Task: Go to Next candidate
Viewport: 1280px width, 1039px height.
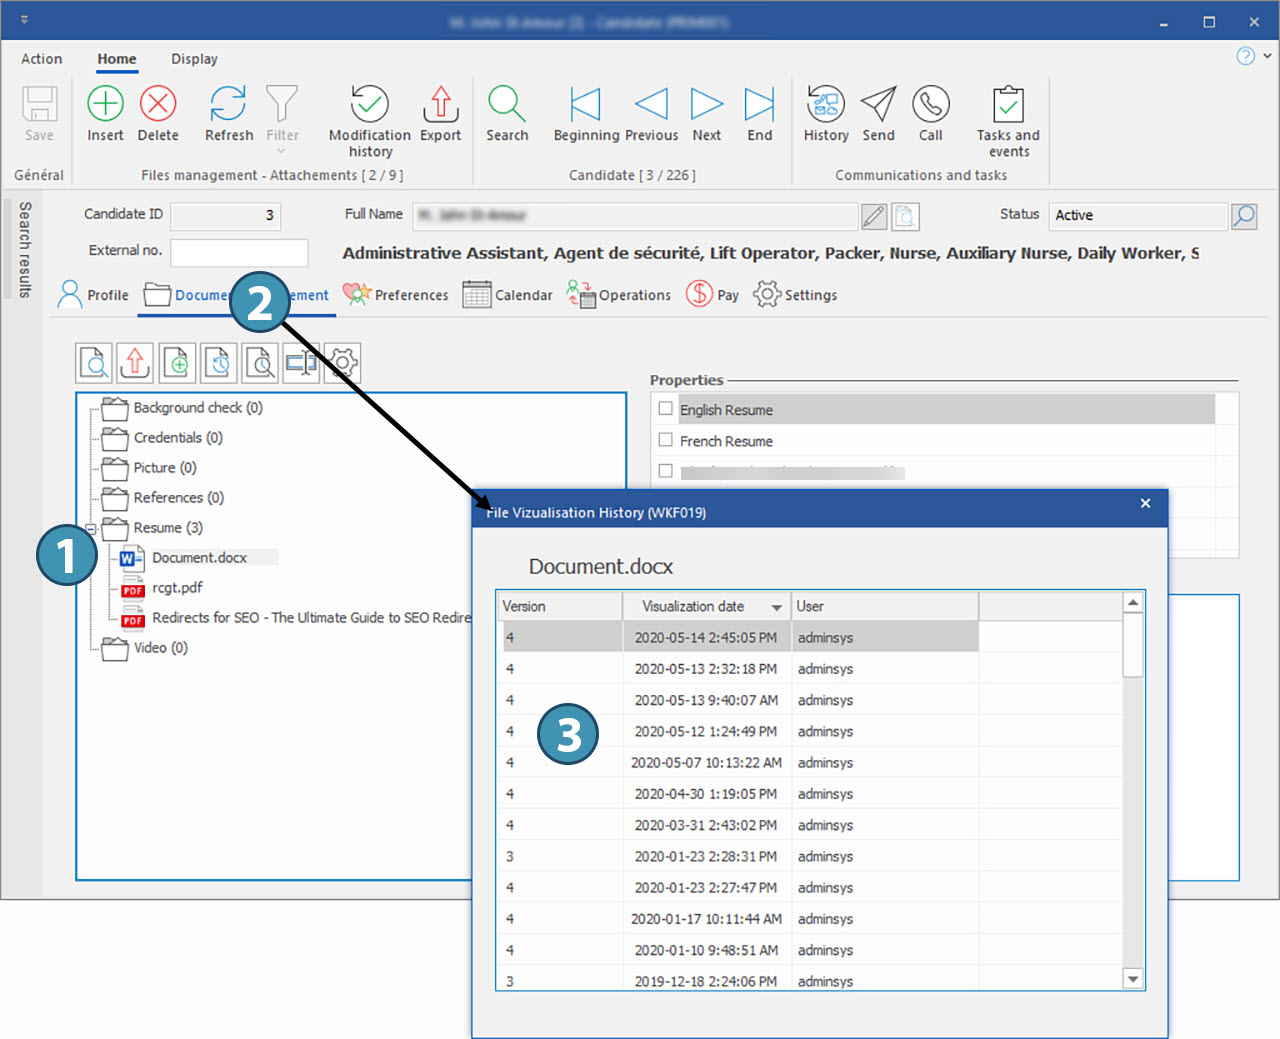Action: [706, 104]
